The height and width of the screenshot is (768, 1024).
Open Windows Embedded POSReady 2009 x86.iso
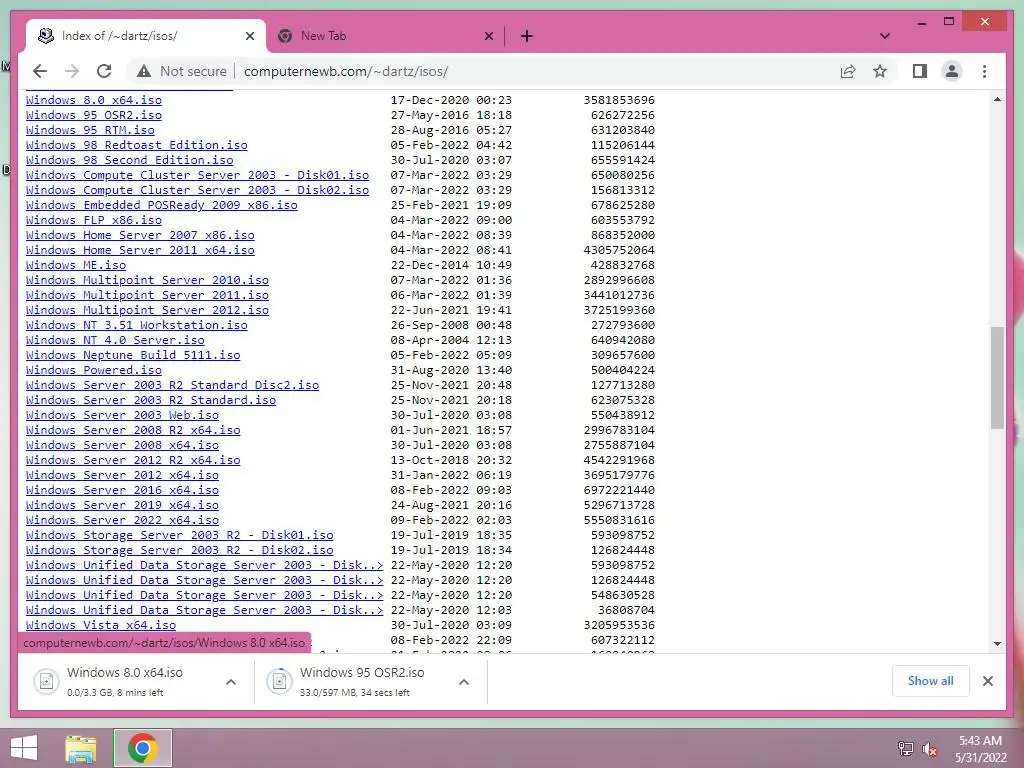click(162, 205)
